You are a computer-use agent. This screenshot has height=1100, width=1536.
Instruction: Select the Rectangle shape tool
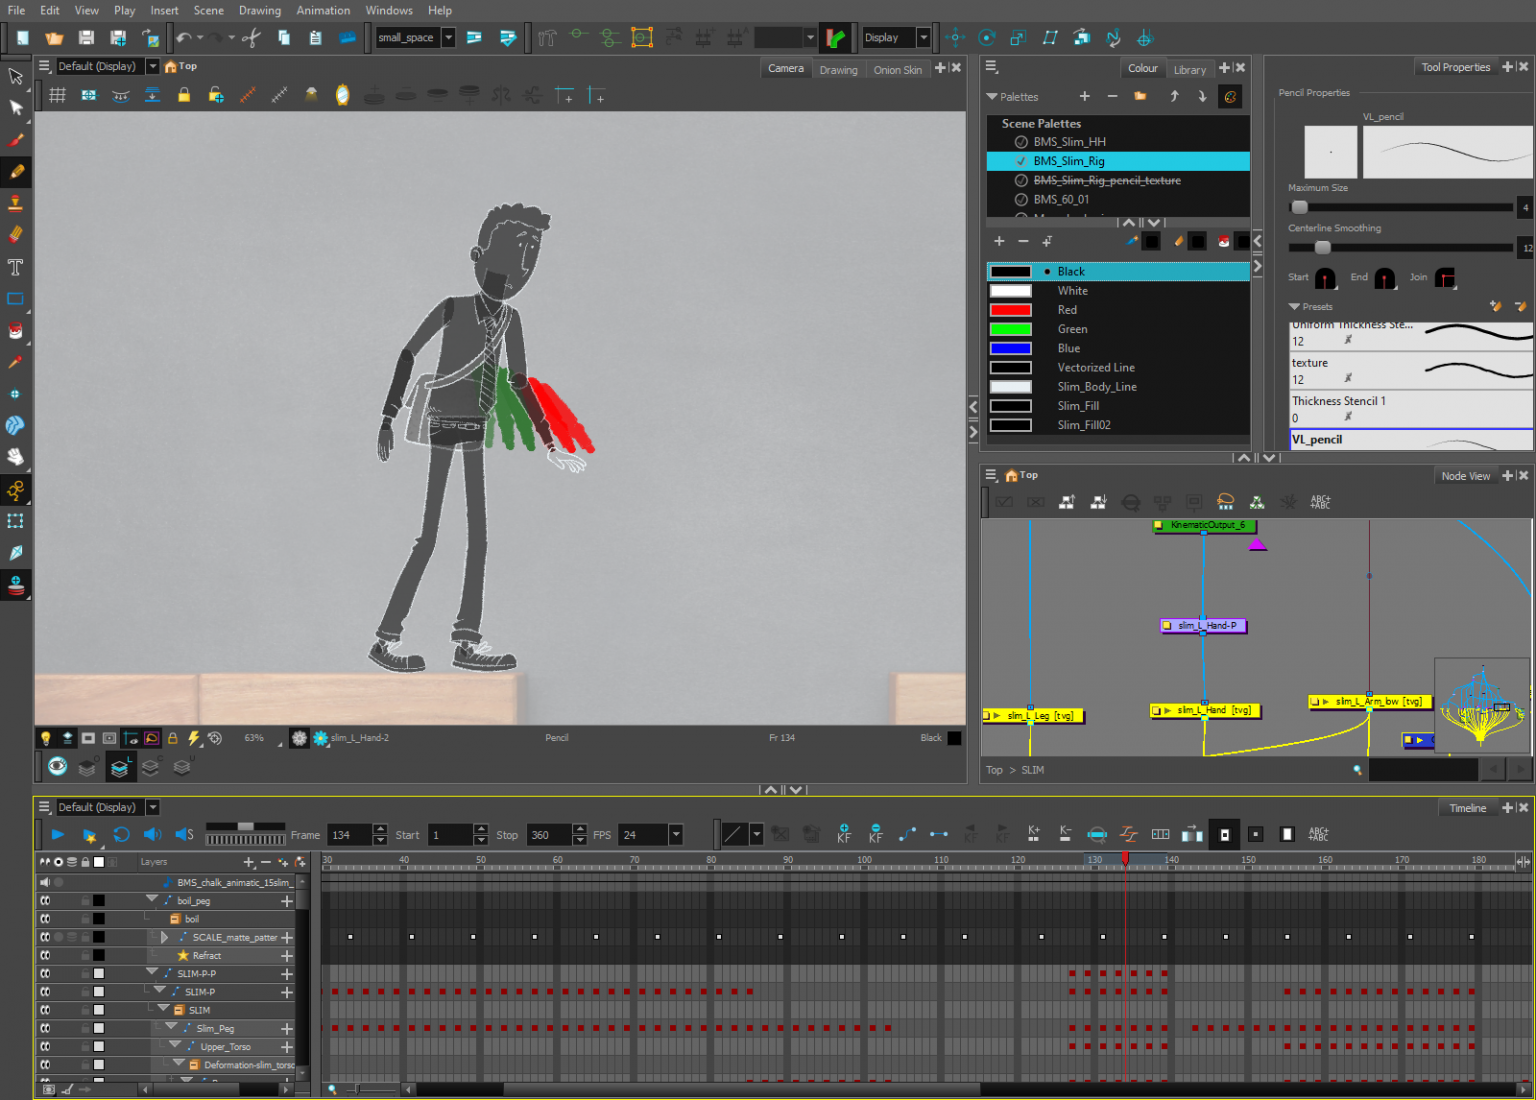click(x=15, y=299)
